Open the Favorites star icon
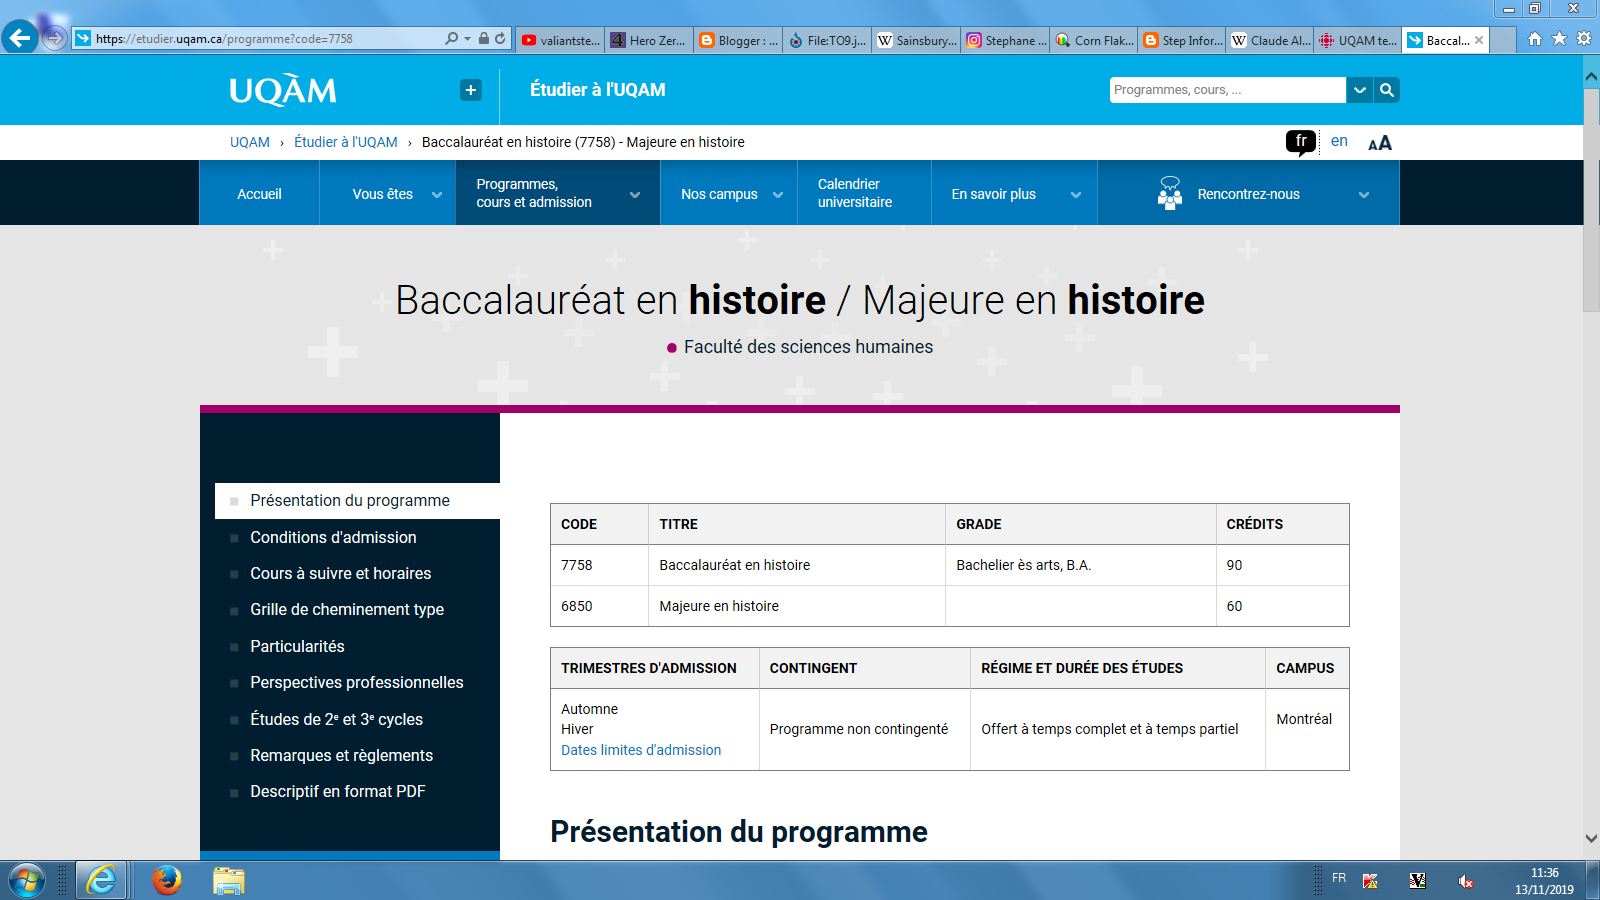Screen dimensions: 1600x900 point(1559,39)
